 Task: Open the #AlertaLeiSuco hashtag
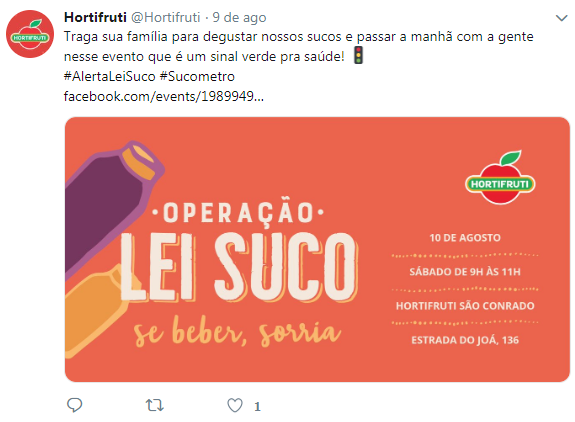click(x=110, y=76)
